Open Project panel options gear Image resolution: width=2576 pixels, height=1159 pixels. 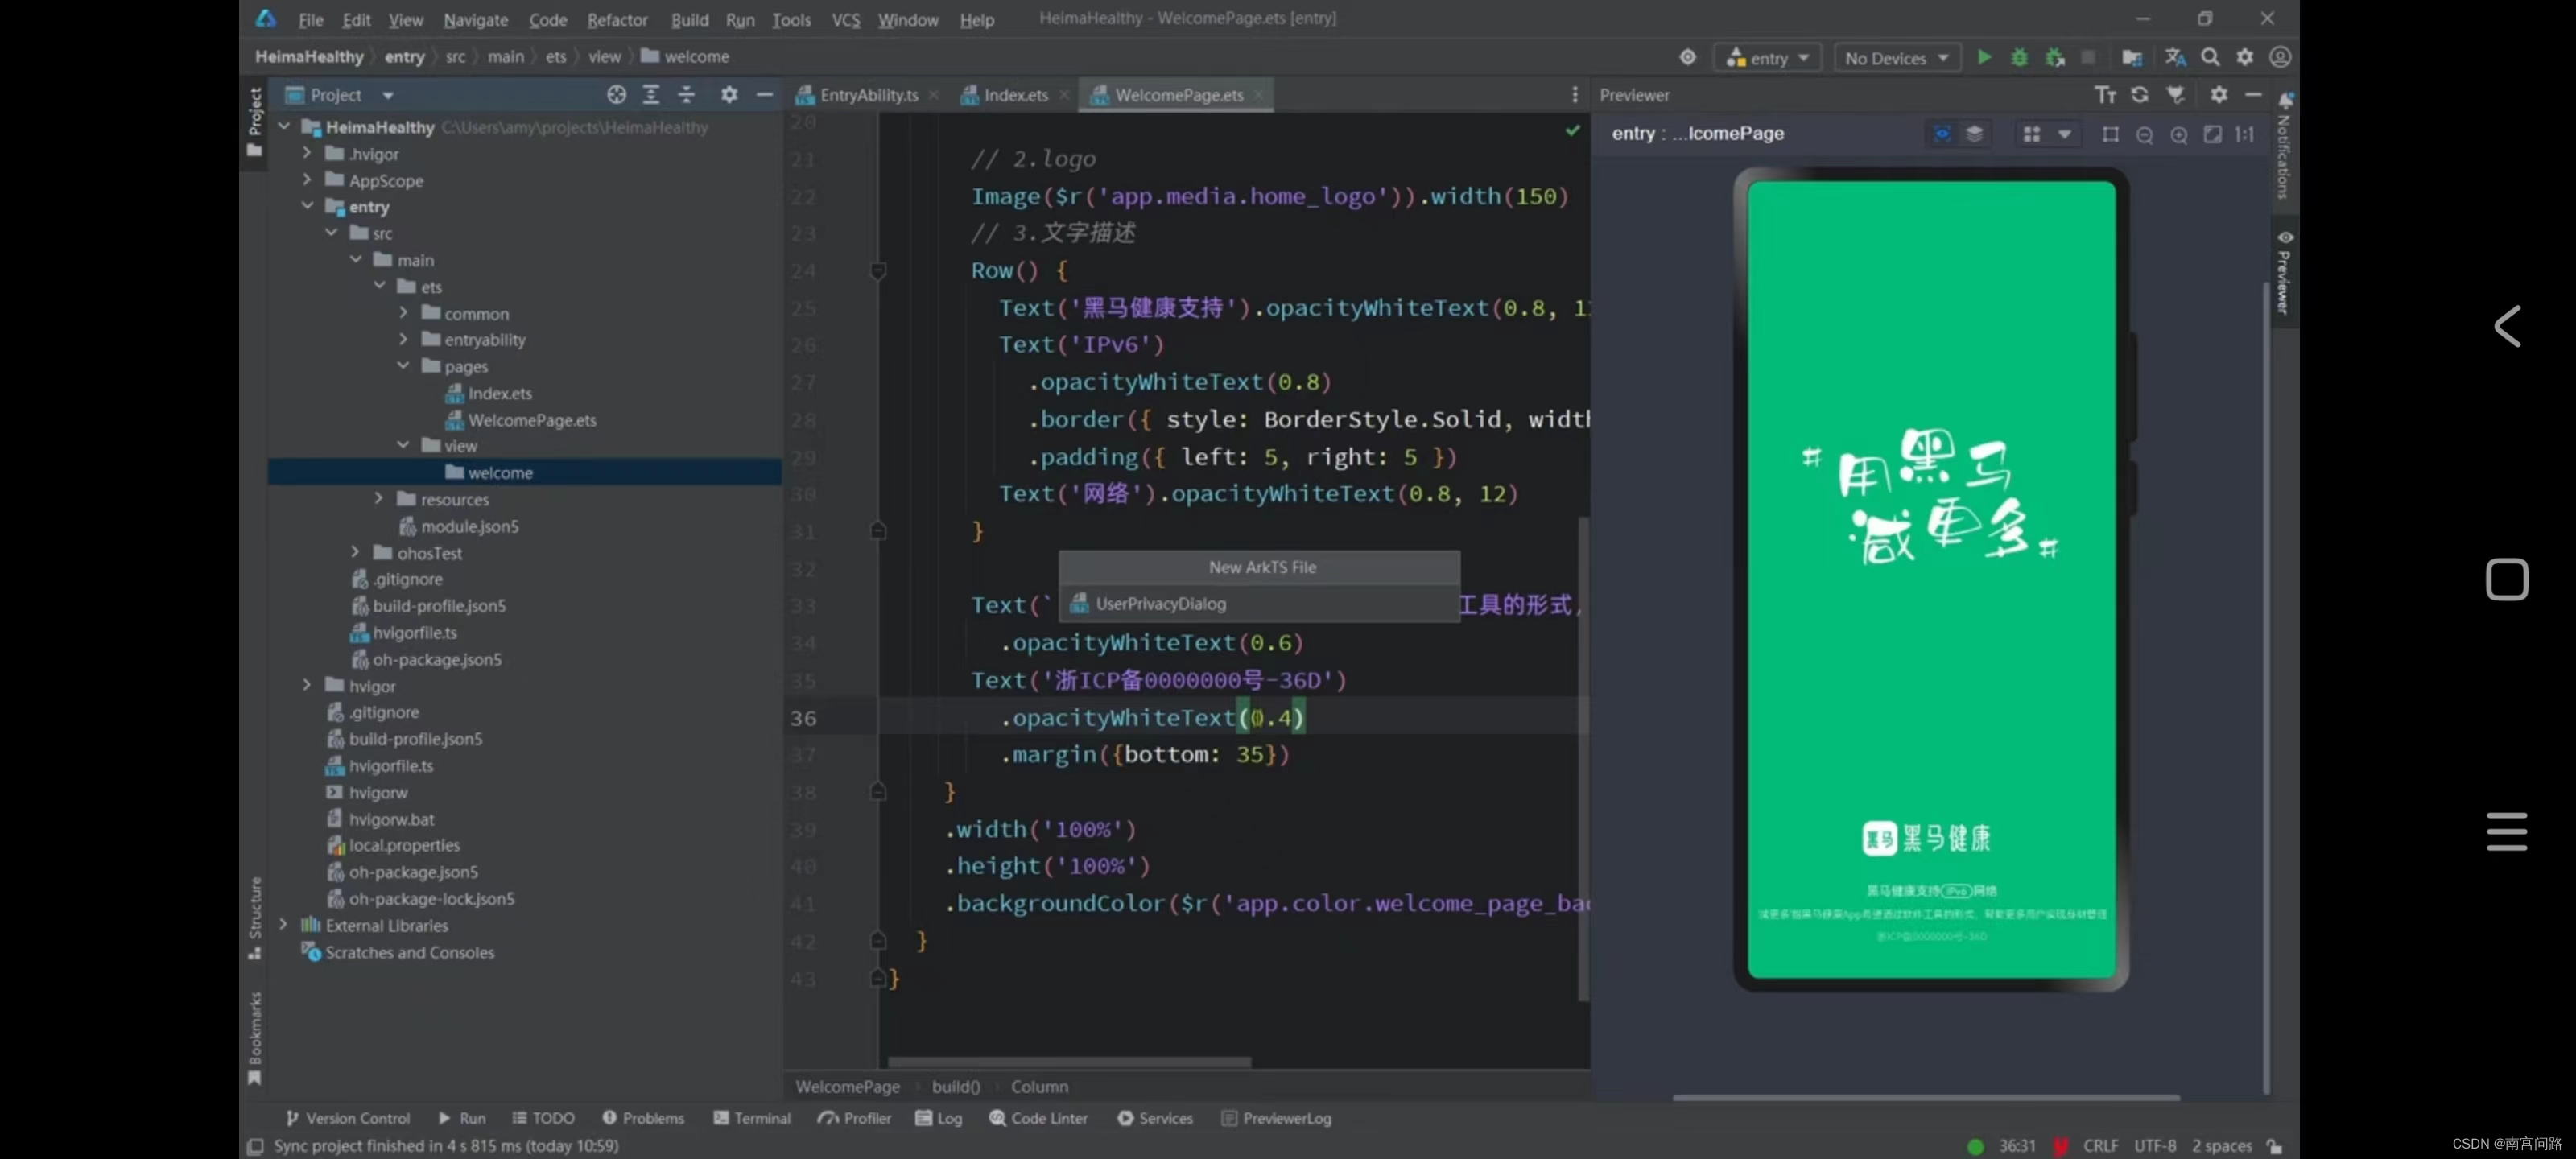tap(729, 94)
